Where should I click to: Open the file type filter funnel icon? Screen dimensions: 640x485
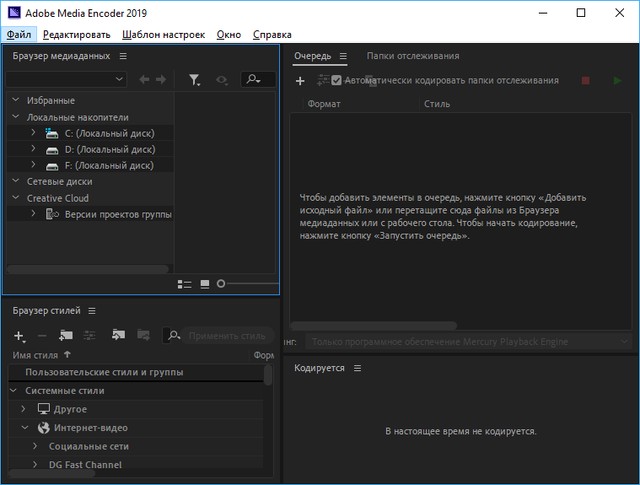[195, 79]
